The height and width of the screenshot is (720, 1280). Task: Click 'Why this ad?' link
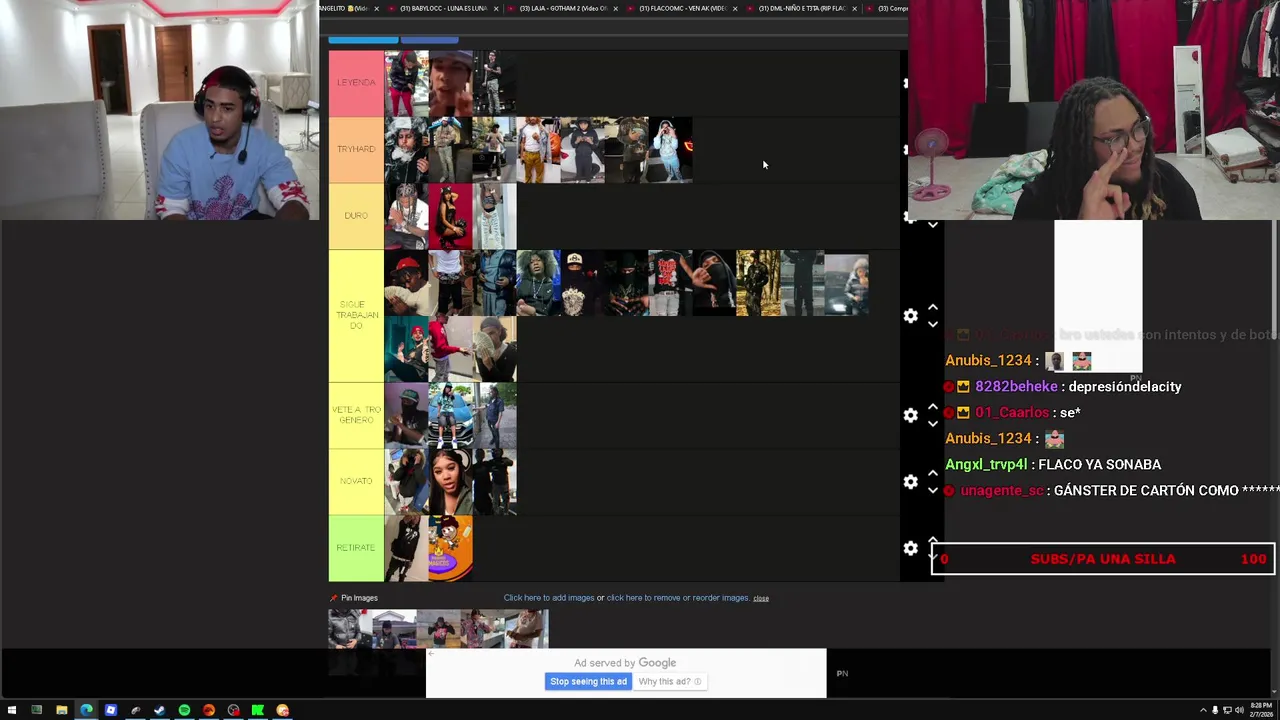coord(669,682)
